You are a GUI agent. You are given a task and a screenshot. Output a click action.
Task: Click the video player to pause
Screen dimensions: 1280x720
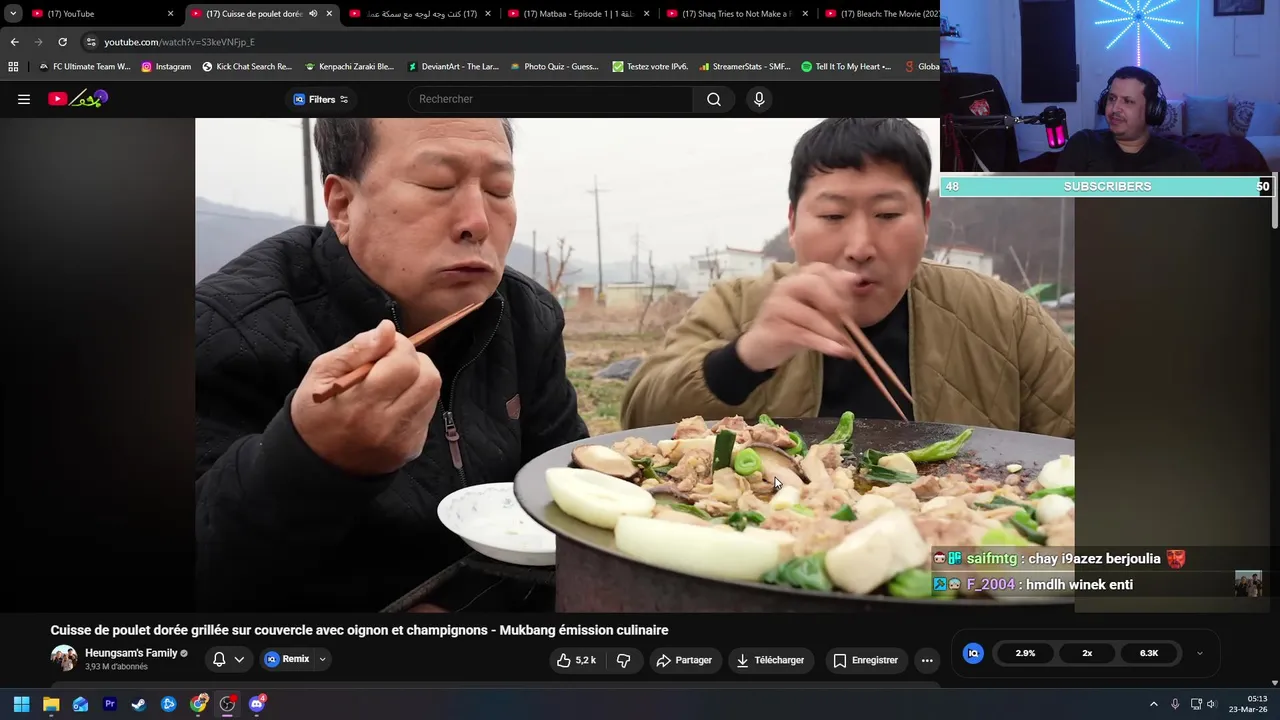(x=634, y=365)
